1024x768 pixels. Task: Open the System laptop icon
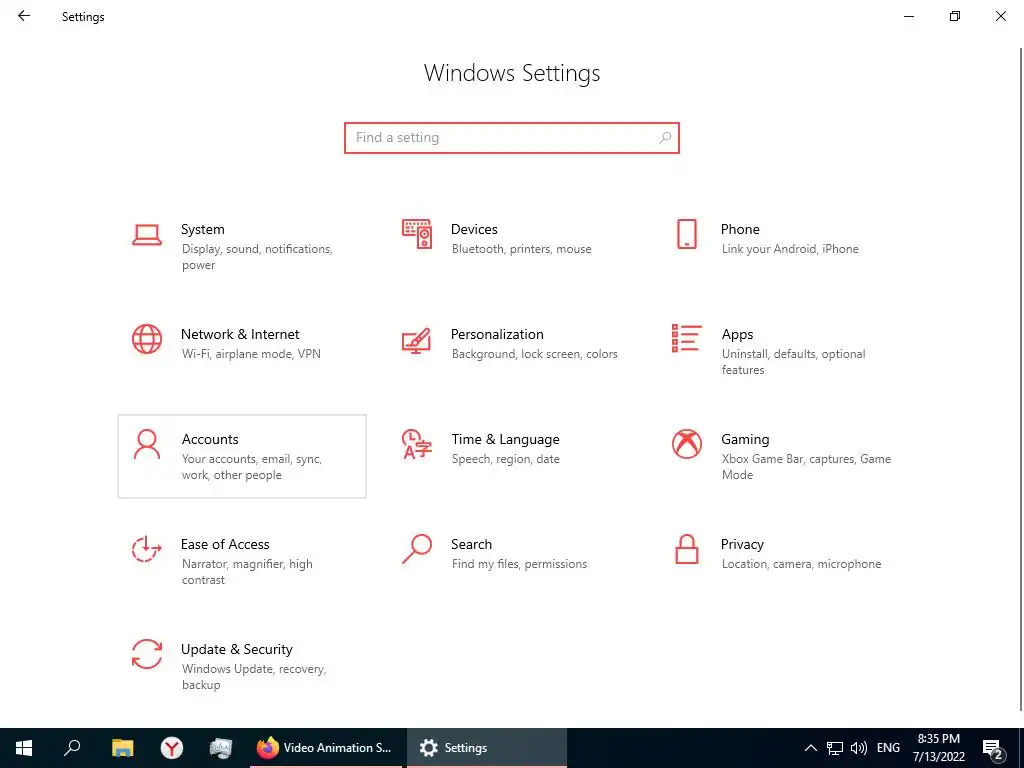pyautogui.click(x=147, y=235)
